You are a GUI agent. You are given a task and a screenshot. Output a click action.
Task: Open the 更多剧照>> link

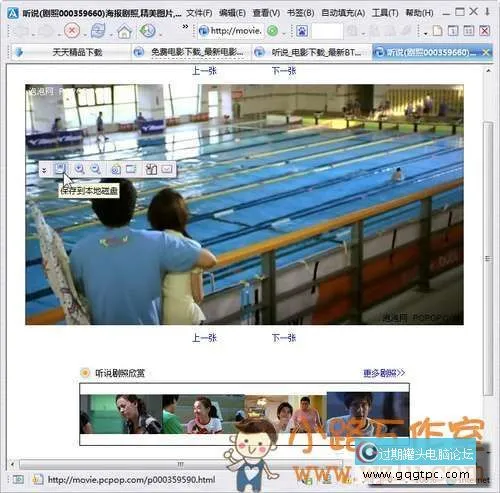click(384, 373)
